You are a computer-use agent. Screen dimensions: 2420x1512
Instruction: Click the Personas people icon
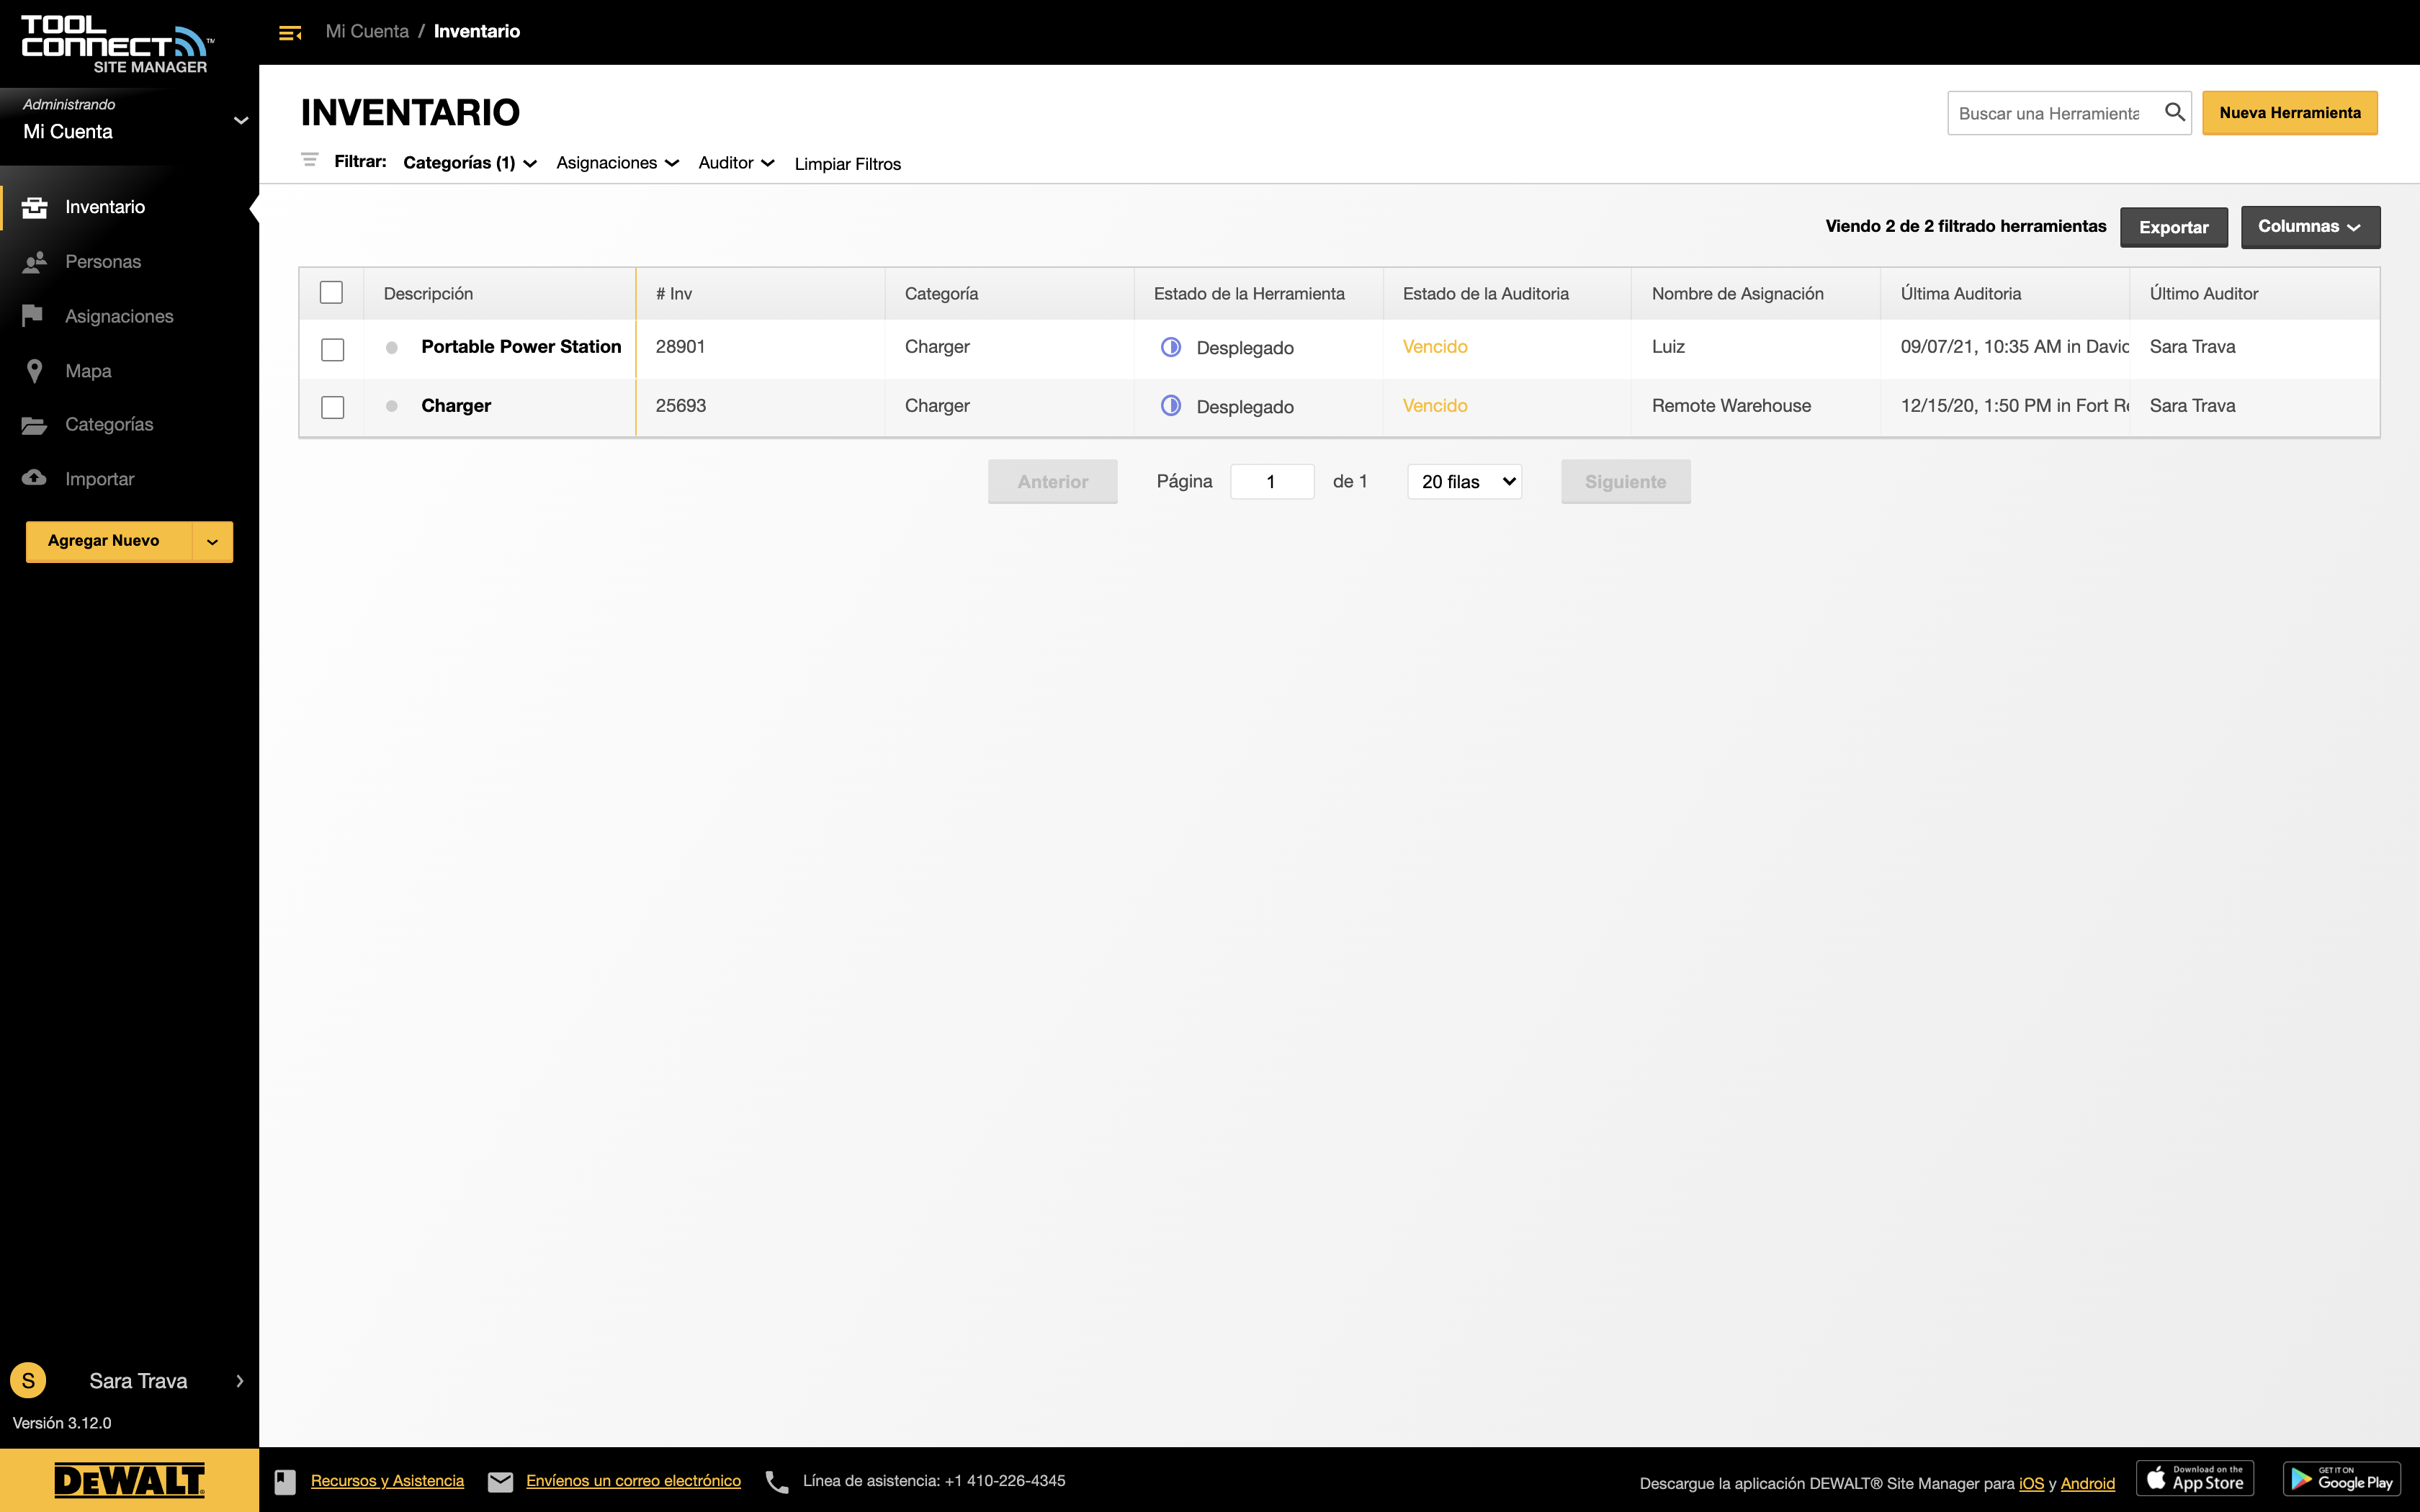tap(35, 262)
